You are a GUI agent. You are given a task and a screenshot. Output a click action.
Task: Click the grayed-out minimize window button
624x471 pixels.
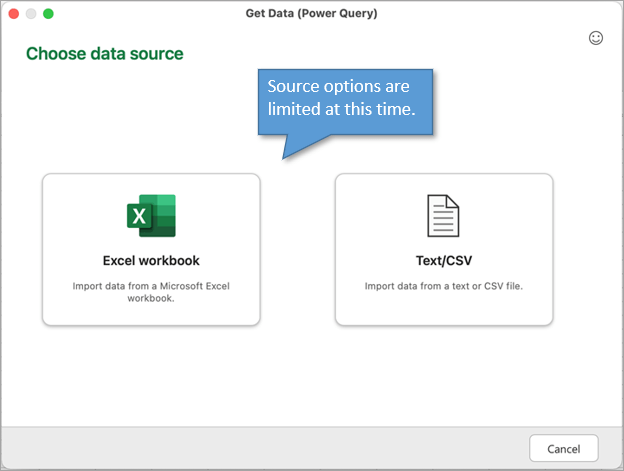click(x=31, y=14)
